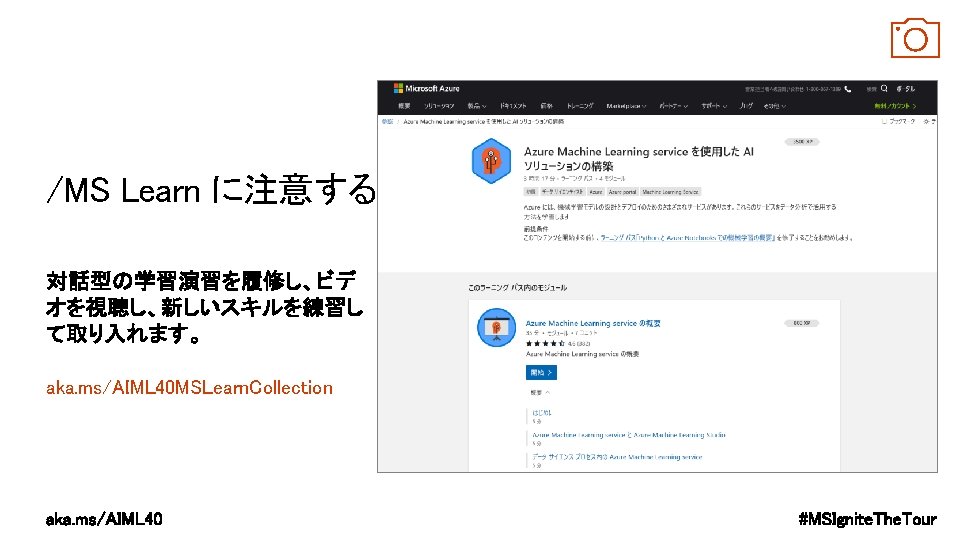Click the Azure portal tag
This screenshot has height=540, width=960.
tap(622, 192)
